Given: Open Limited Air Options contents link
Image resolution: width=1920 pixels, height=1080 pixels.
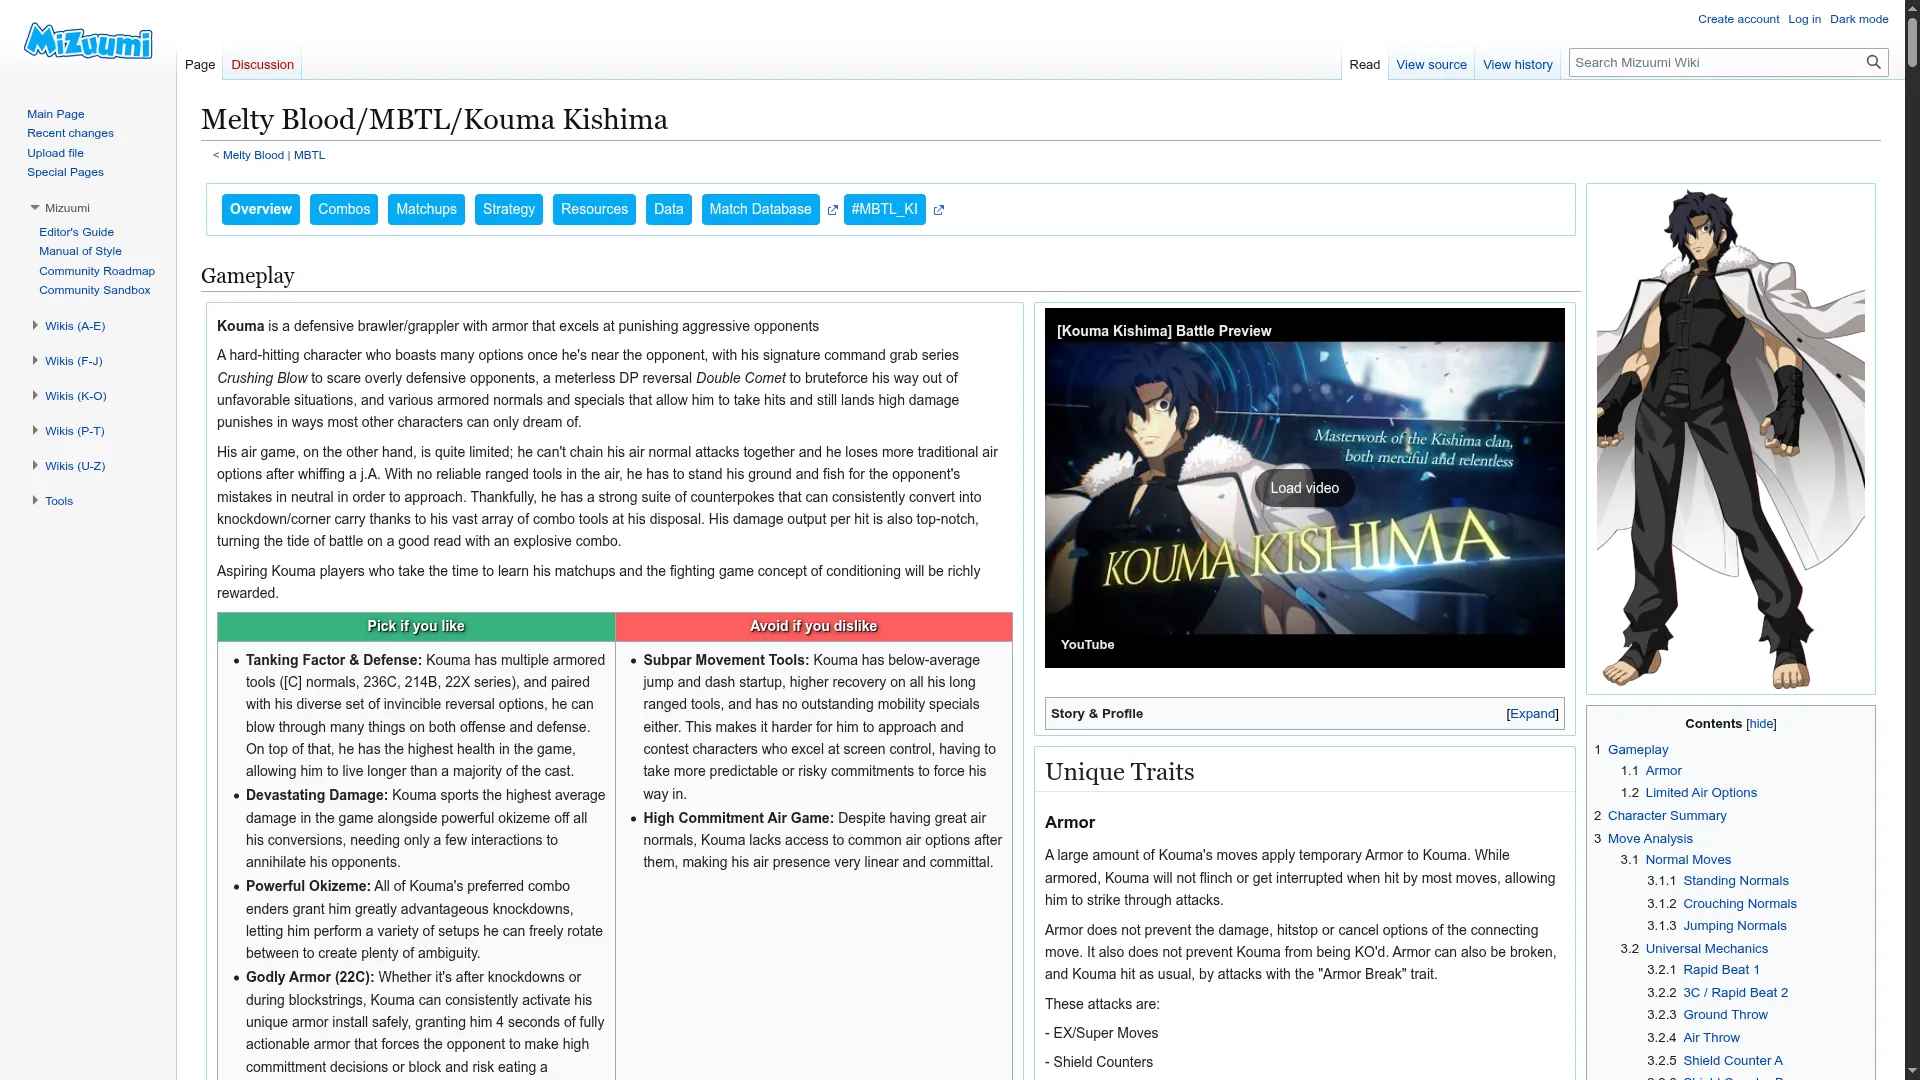Looking at the screenshot, I should coord(1700,793).
